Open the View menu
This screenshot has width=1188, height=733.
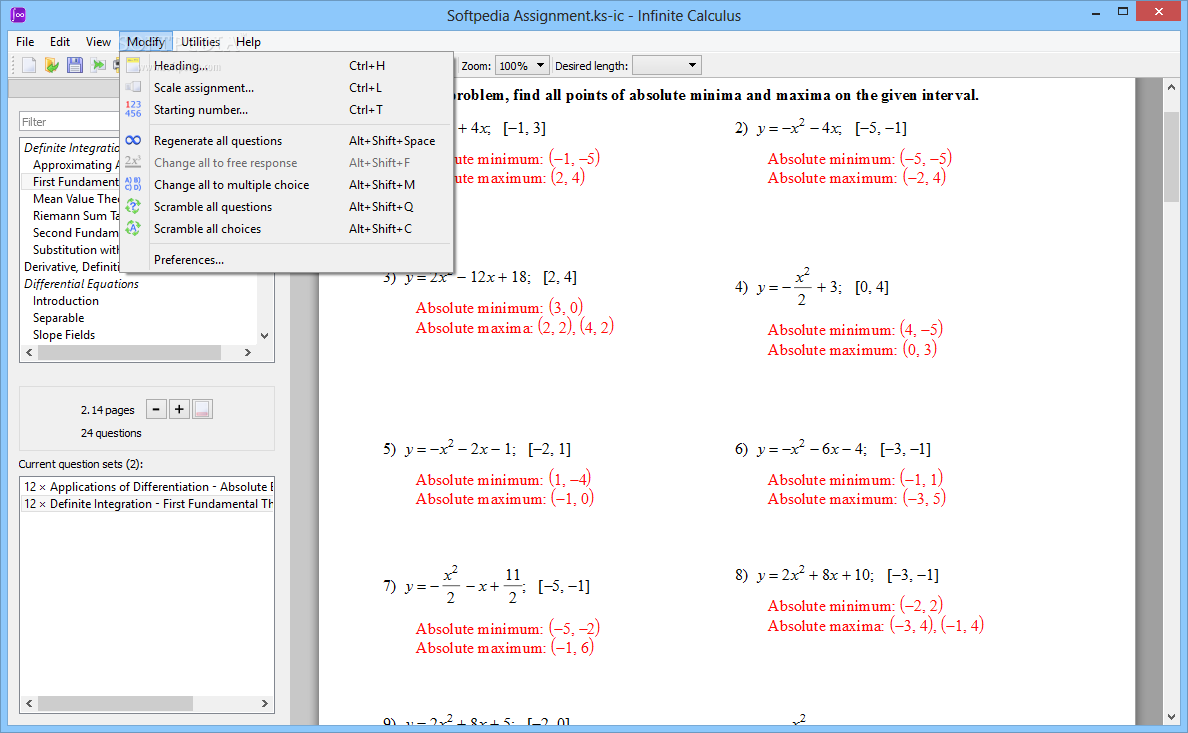(98, 42)
